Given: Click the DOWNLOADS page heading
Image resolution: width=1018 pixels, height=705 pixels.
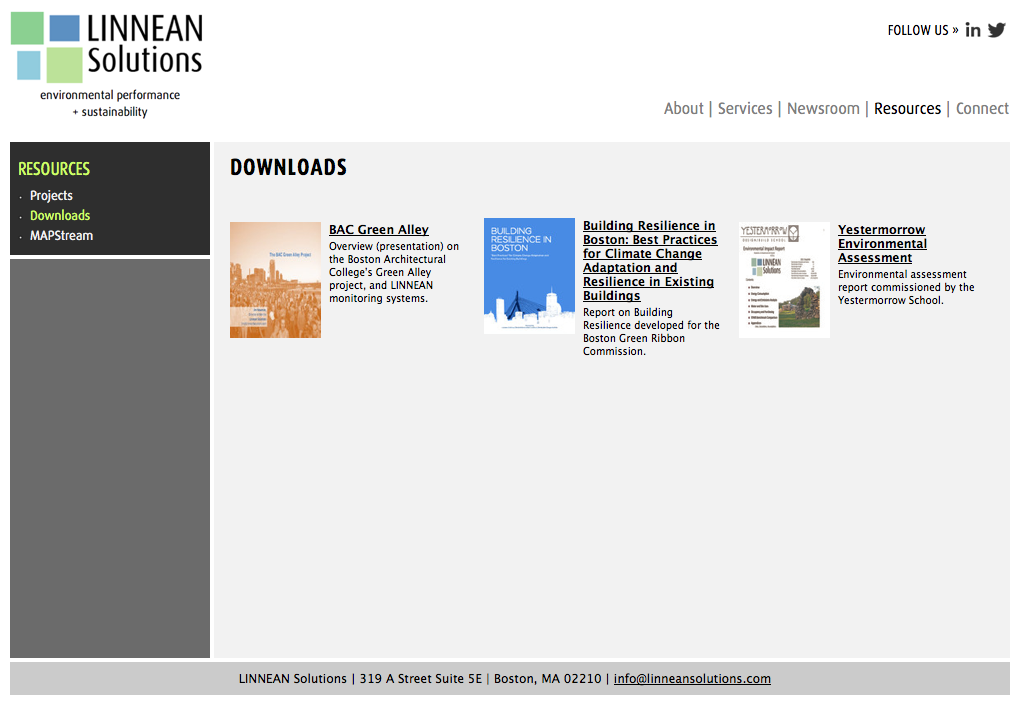Looking at the screenshot, I should coord(288,167).
